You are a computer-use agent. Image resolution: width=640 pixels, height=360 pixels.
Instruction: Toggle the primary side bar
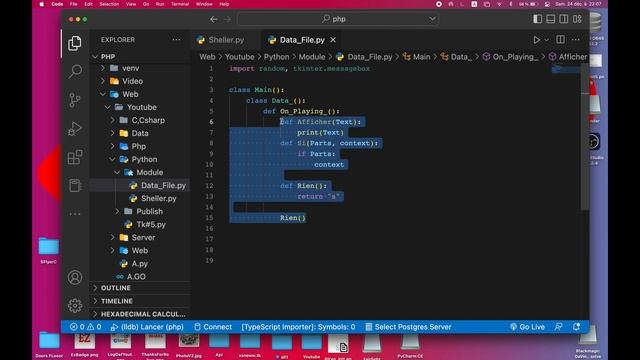coord(538,19)
